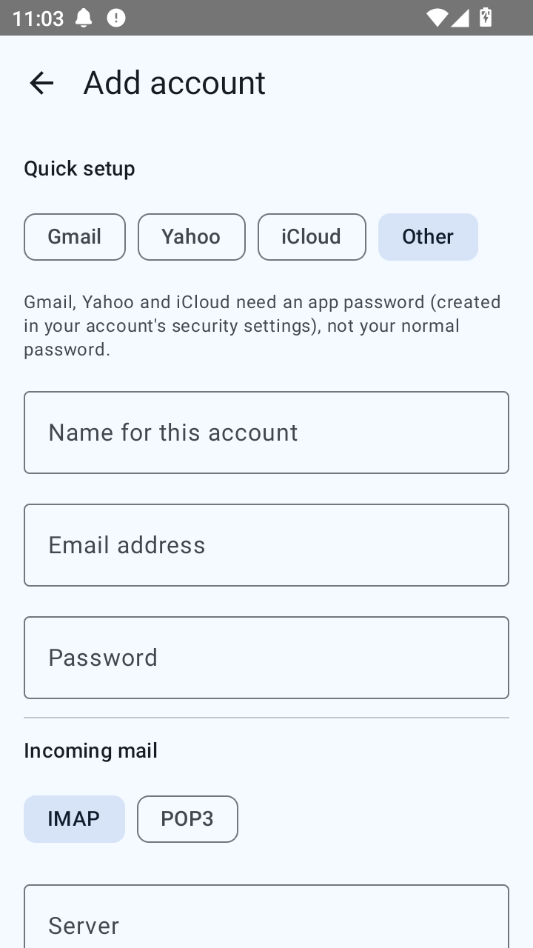Tap the Add account page title

click(174, 83)
